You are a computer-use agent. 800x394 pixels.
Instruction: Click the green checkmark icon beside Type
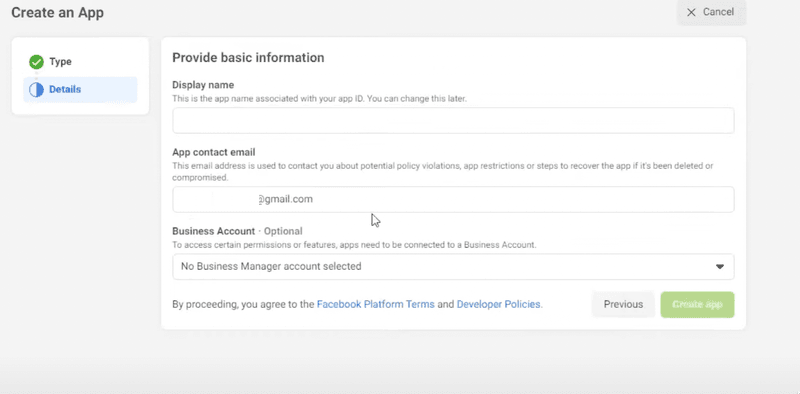tap(36, 62)
